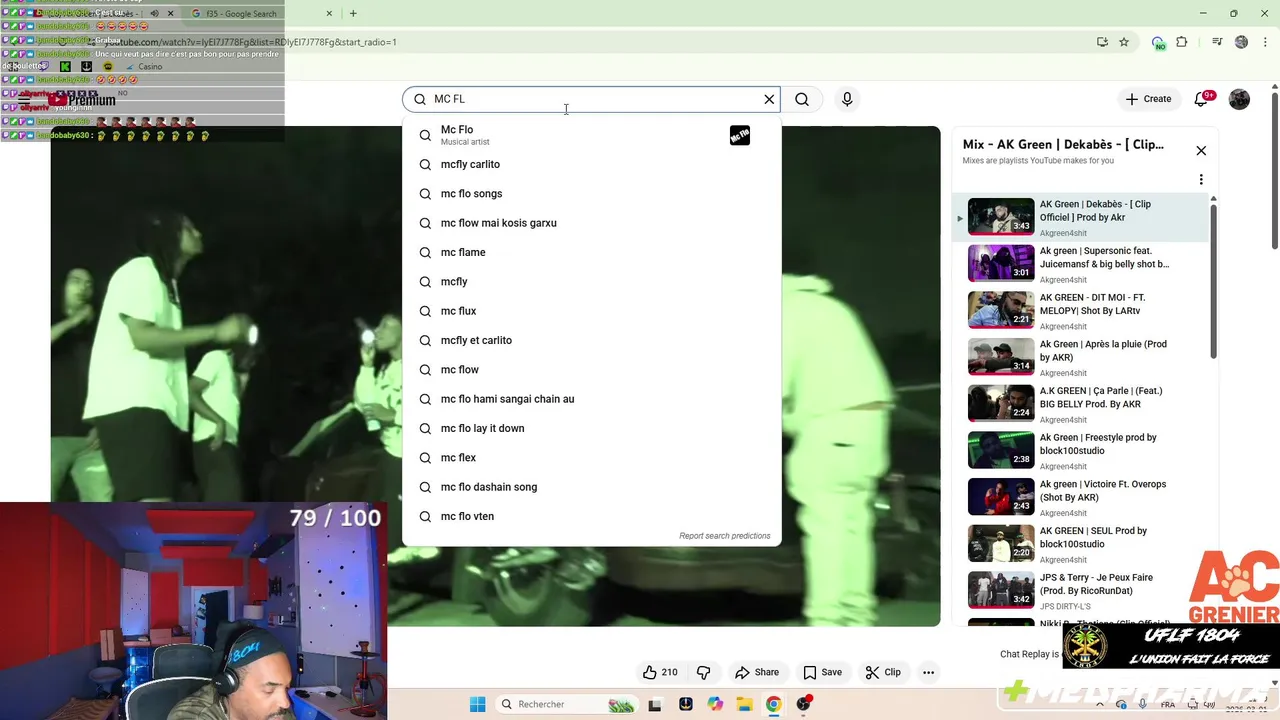Choose suggestion 'mc flux'
This screenshot has width=1280, height=720.
591,311
